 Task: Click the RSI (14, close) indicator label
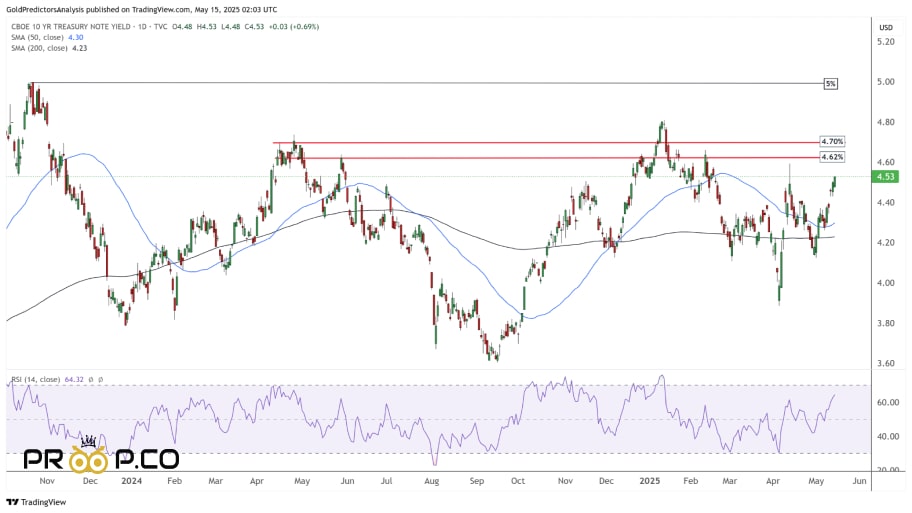[x=35, y=379]
